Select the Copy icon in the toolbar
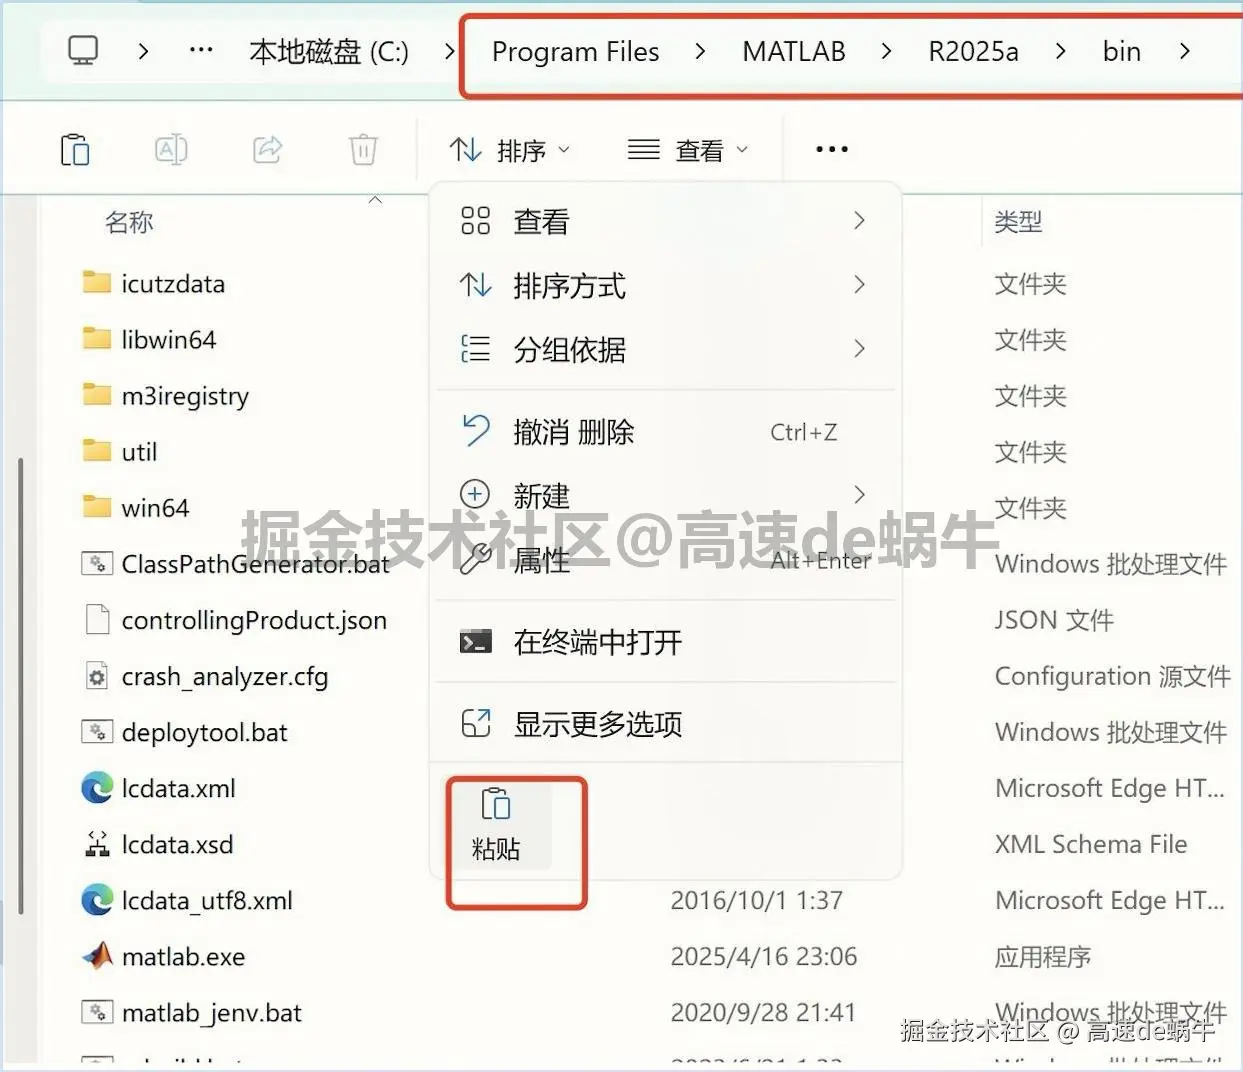The height and width of the screenshot is (1072, 1243). [x=76, y=148]
